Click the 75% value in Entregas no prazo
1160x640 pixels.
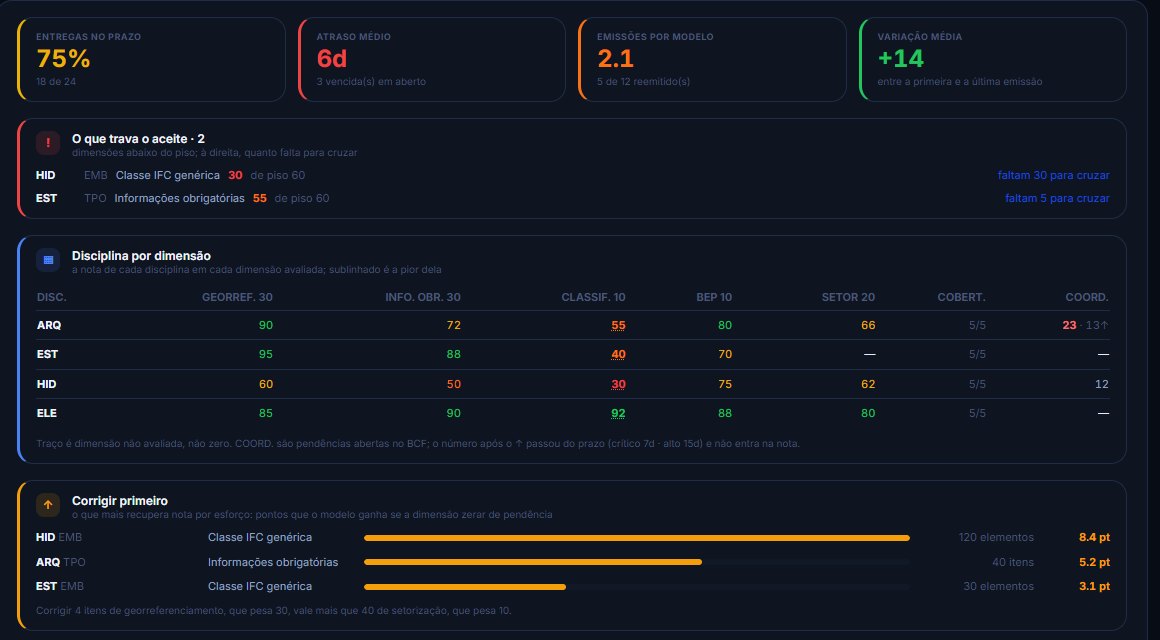point(64,58)
